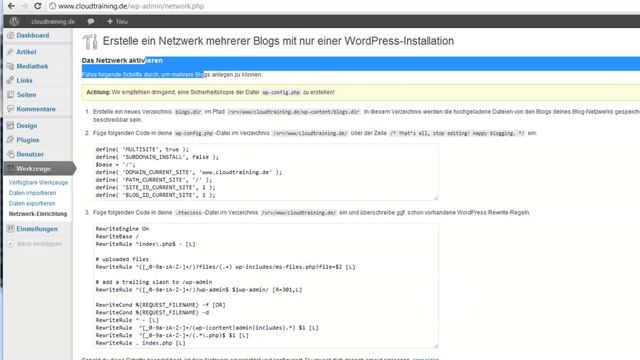Viewport: 640px width, 360px height.
Task: Click the Links chain icon
Action: tap(10, 80)
